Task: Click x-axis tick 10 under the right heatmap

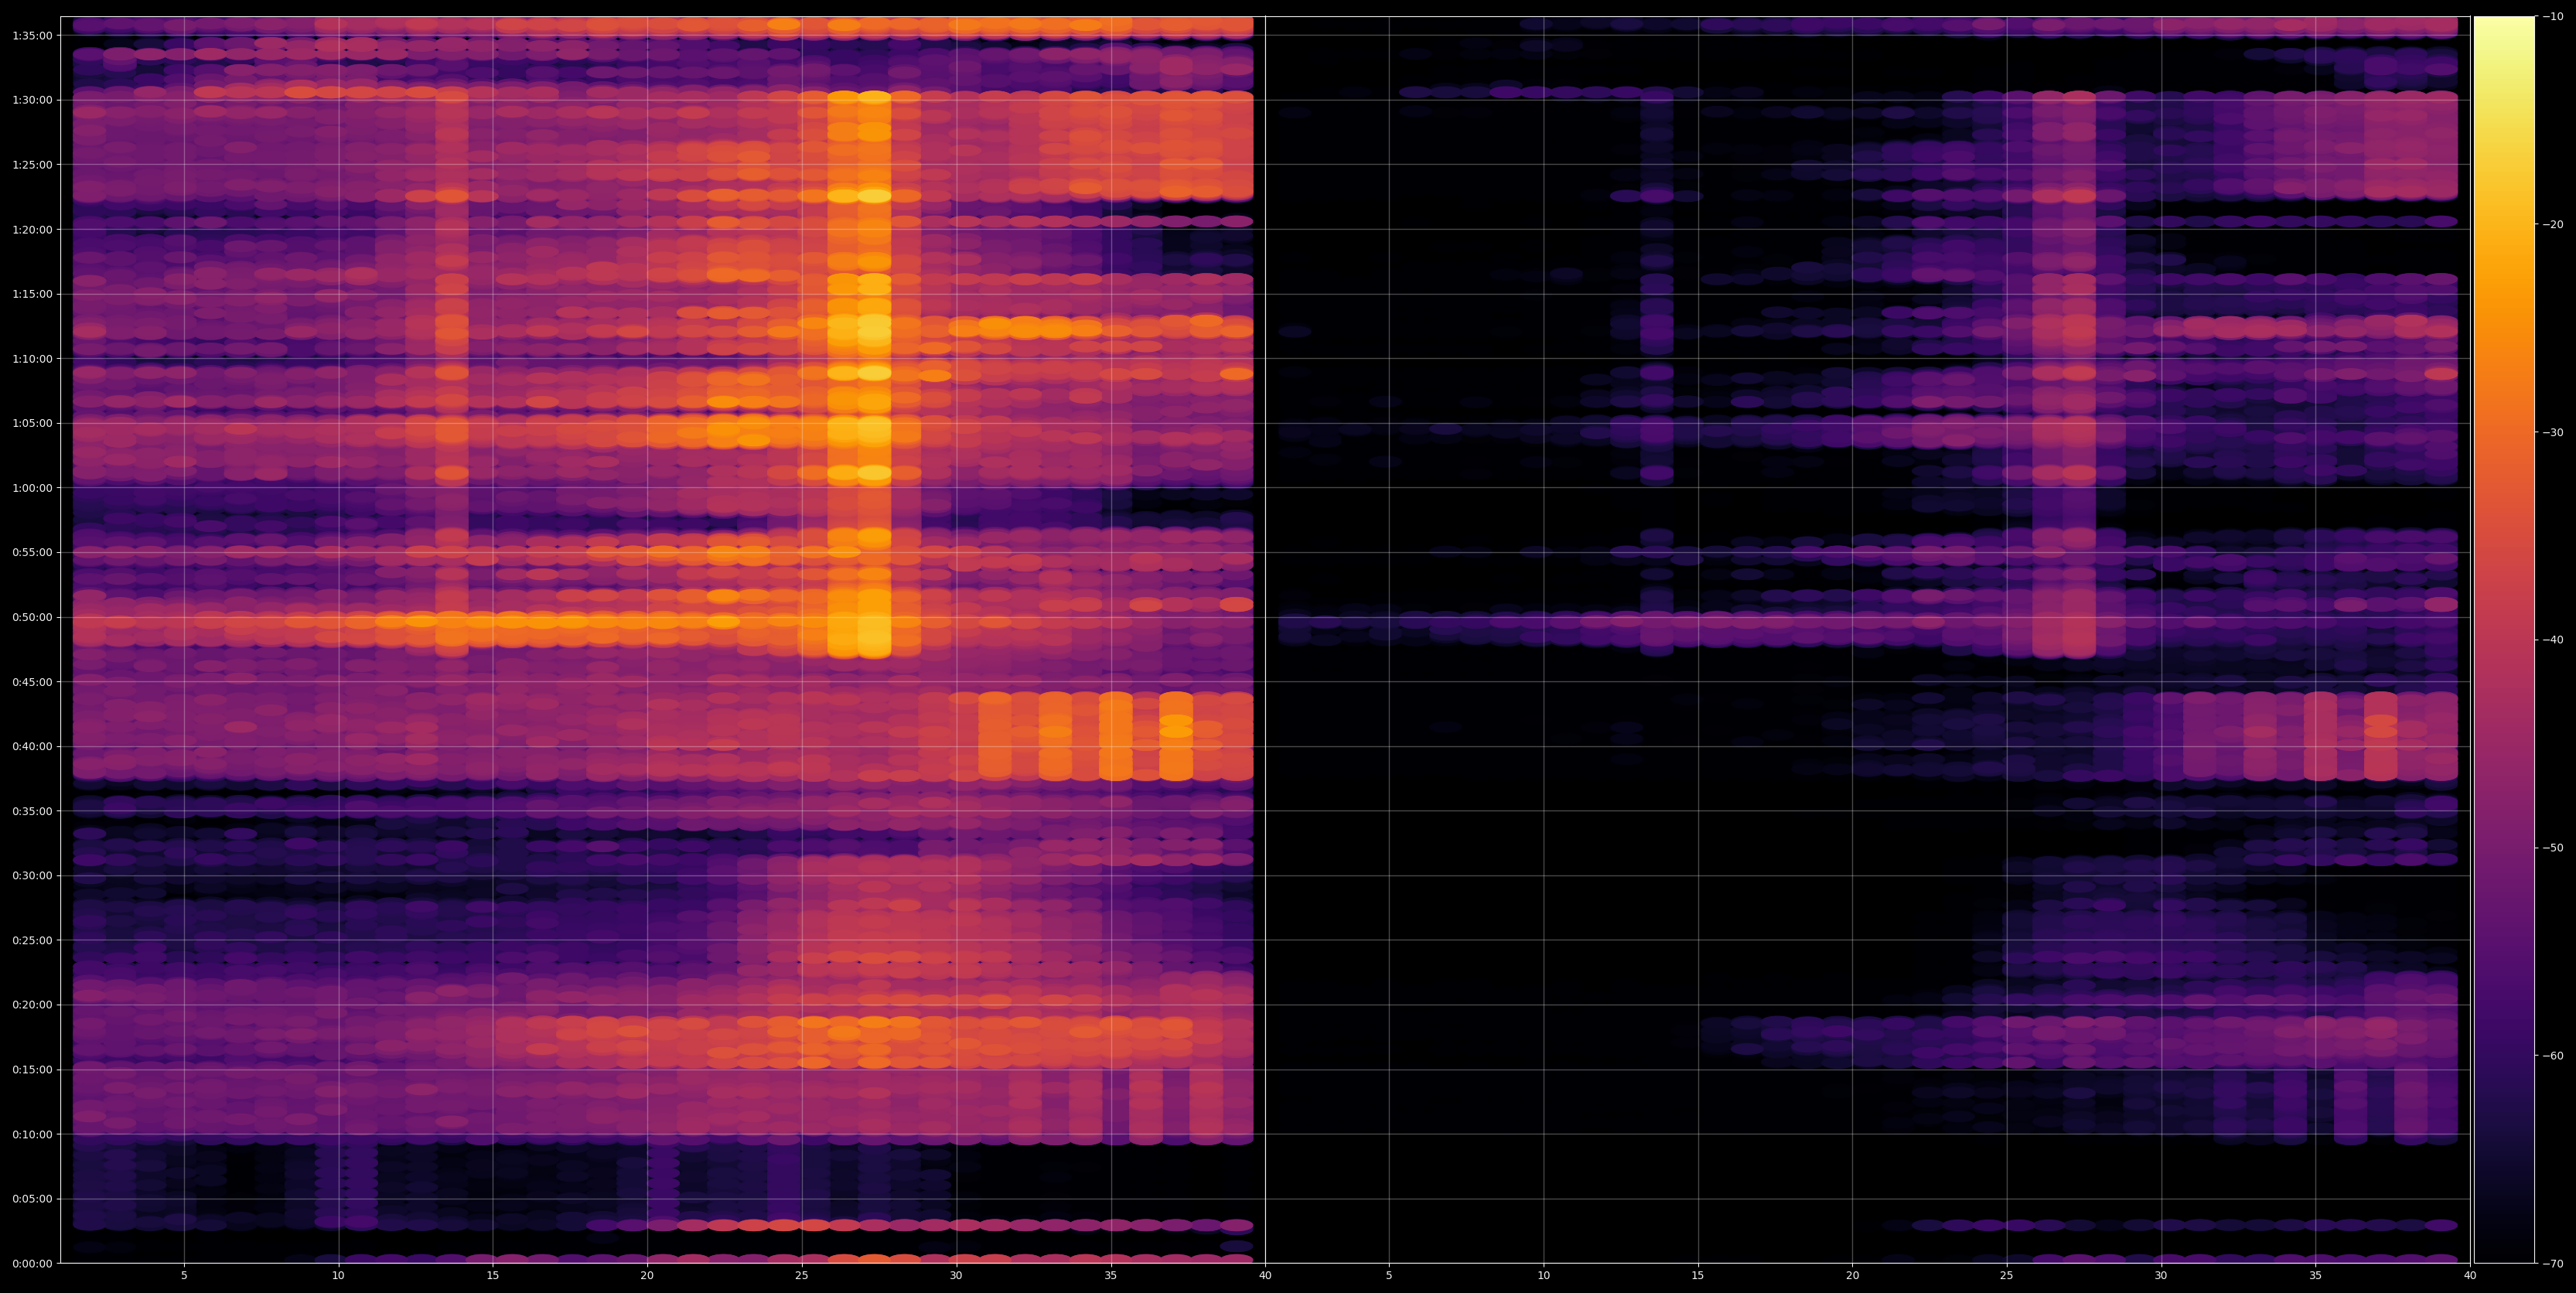Action: pos(1544,1275)
